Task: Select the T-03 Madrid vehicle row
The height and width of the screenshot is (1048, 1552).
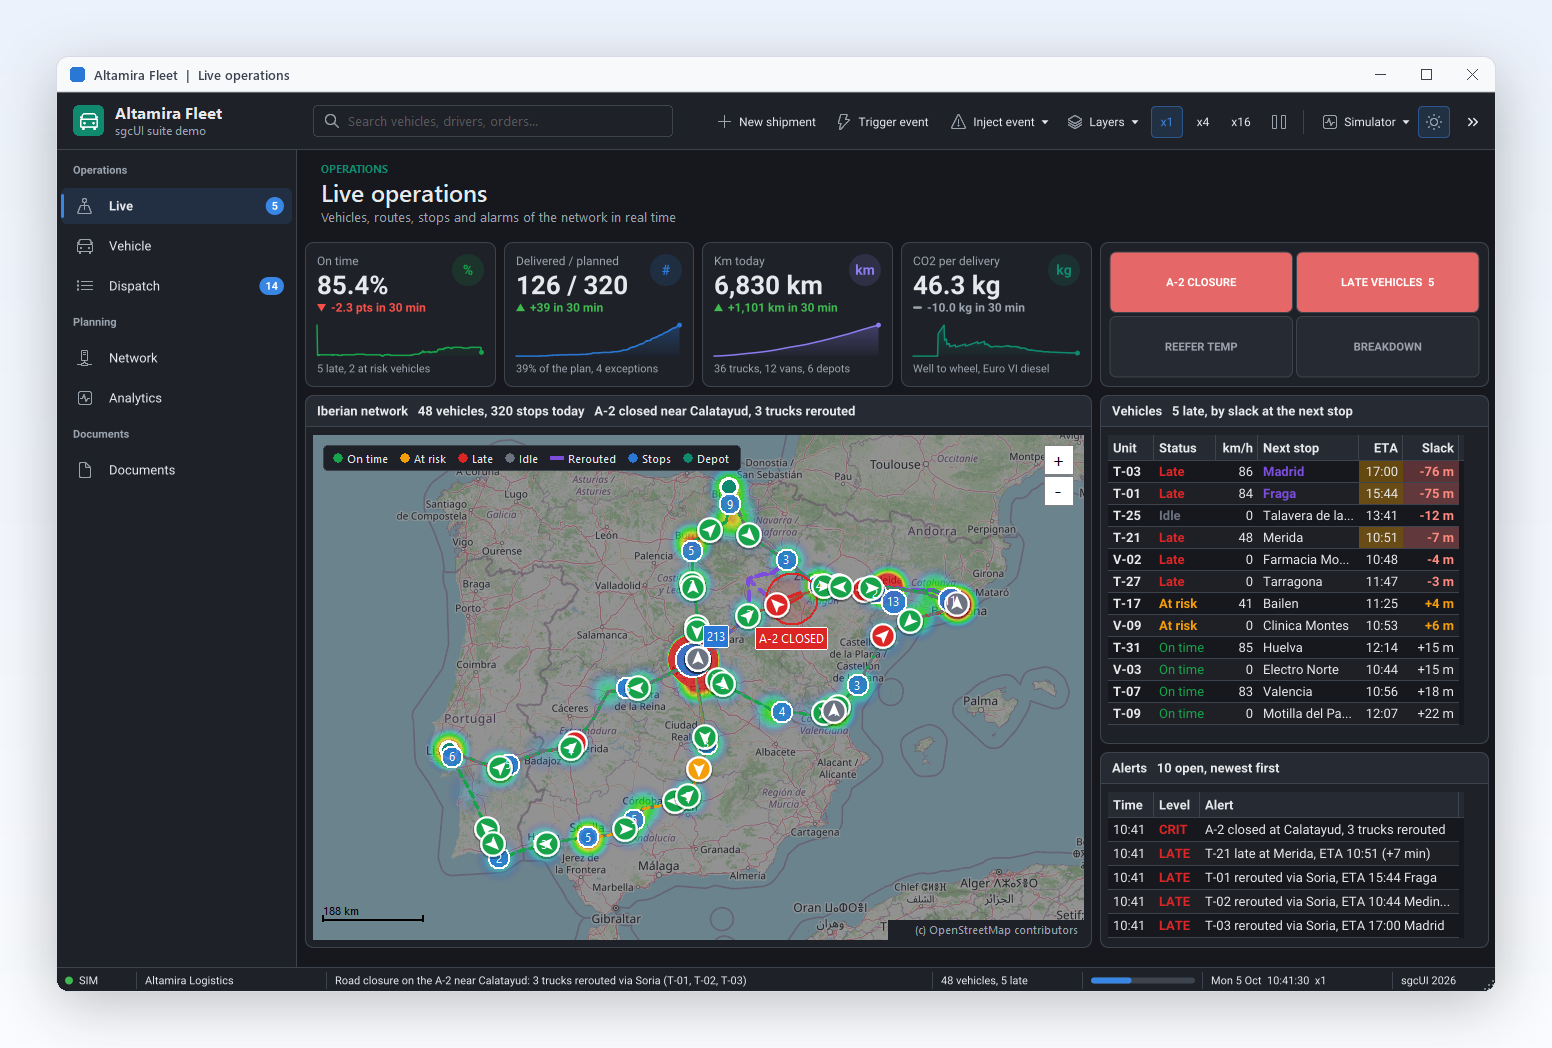Action: [x=1284, y=472]
